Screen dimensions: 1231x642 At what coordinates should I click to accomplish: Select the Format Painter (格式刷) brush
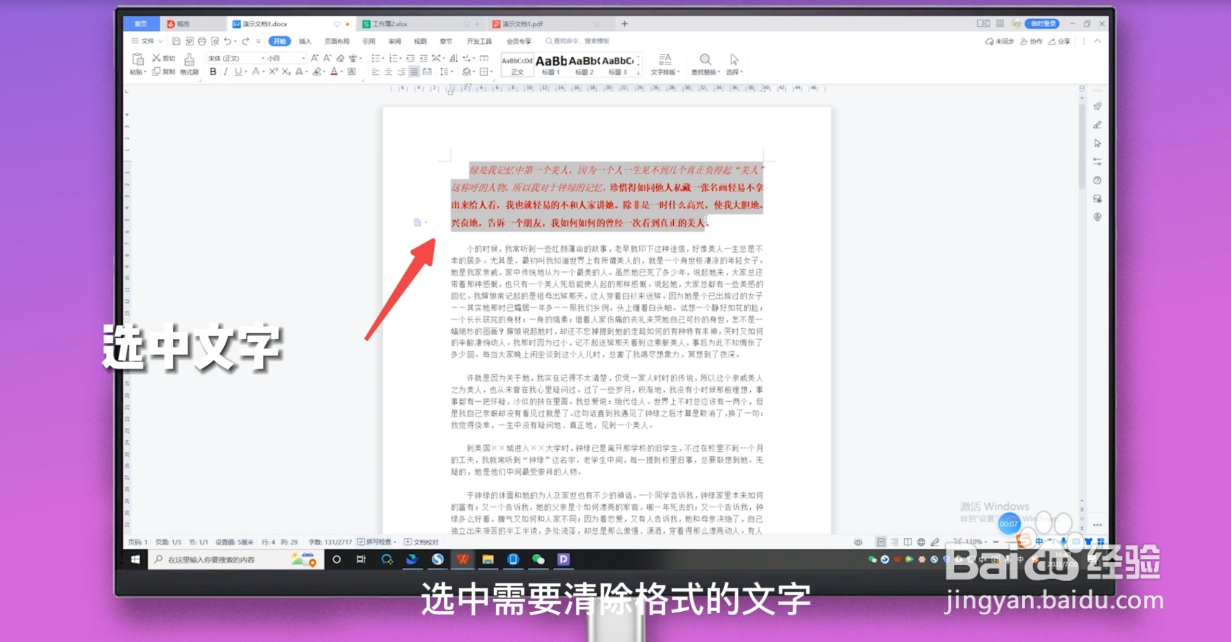(x=189, y=59)
